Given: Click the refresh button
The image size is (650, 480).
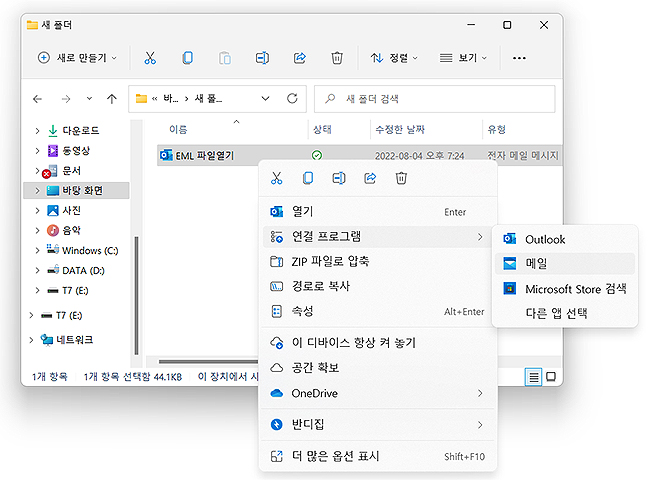Looking at the screenshot, I should coord(292,99).
